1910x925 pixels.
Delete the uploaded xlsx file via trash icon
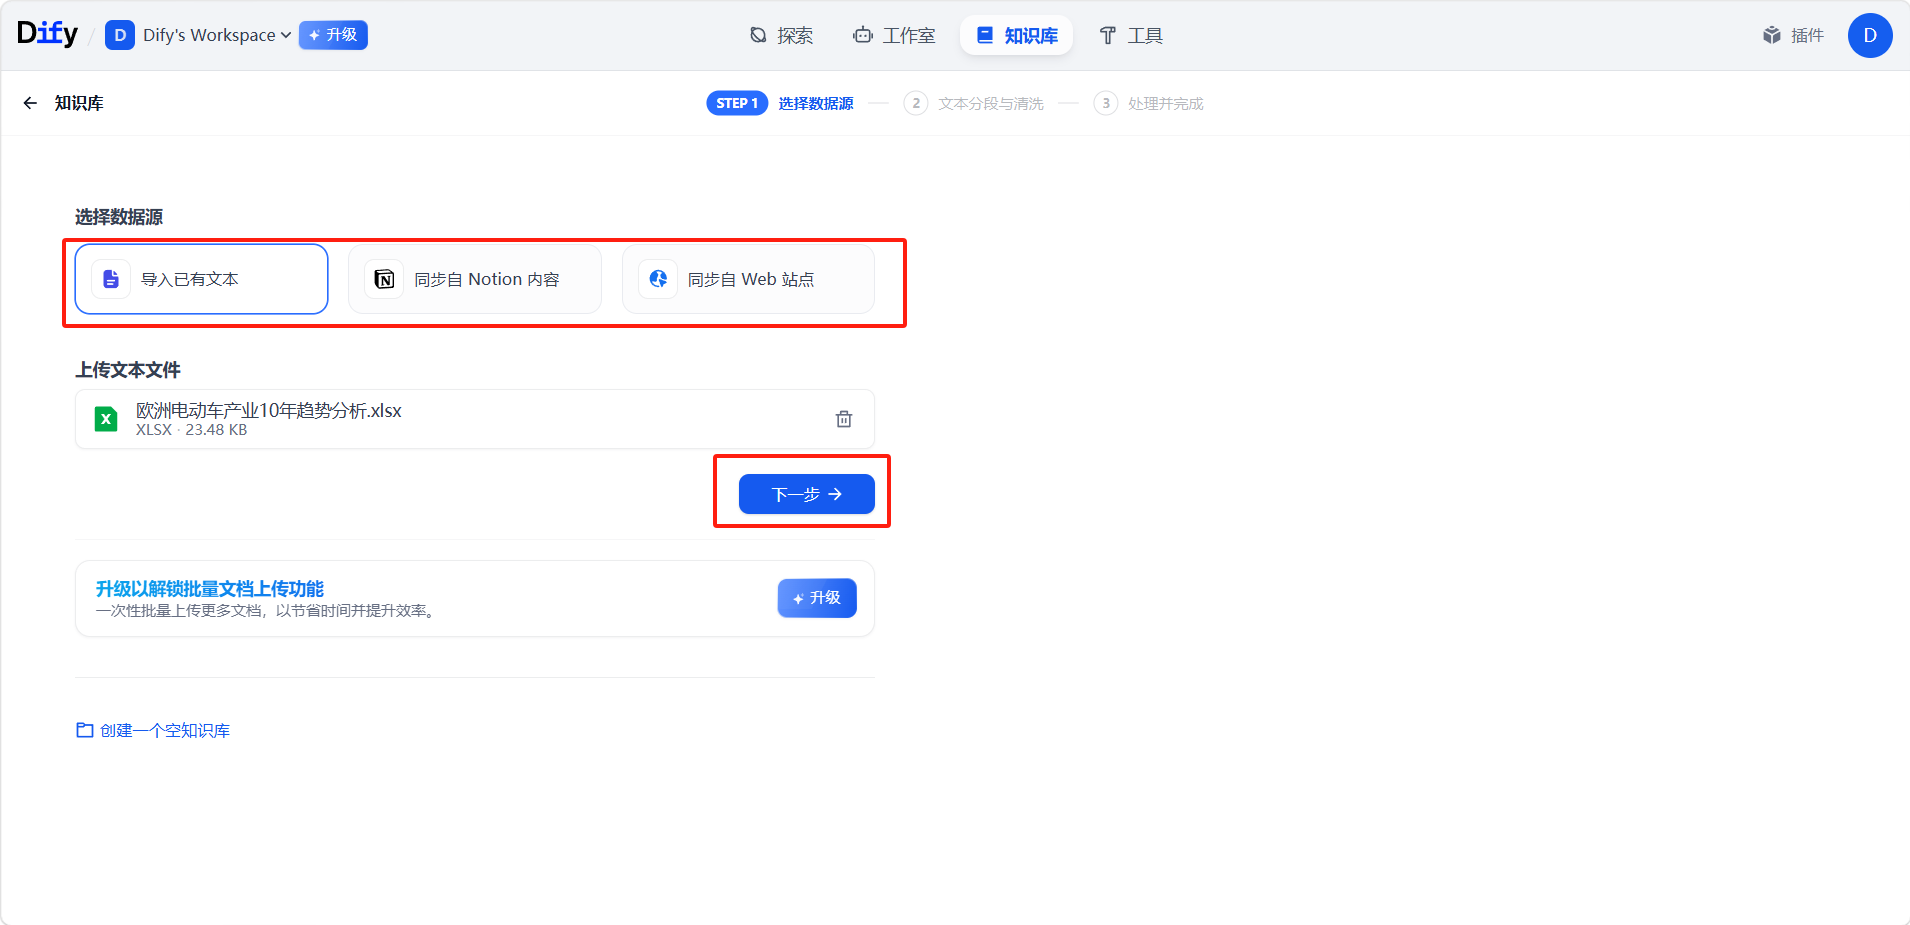tap(843, 419)
